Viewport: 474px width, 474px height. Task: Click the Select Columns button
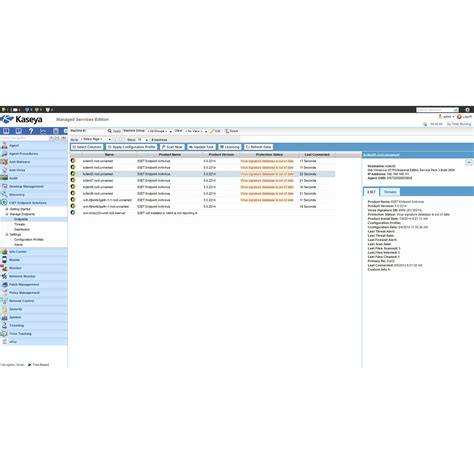pos(87,147)
